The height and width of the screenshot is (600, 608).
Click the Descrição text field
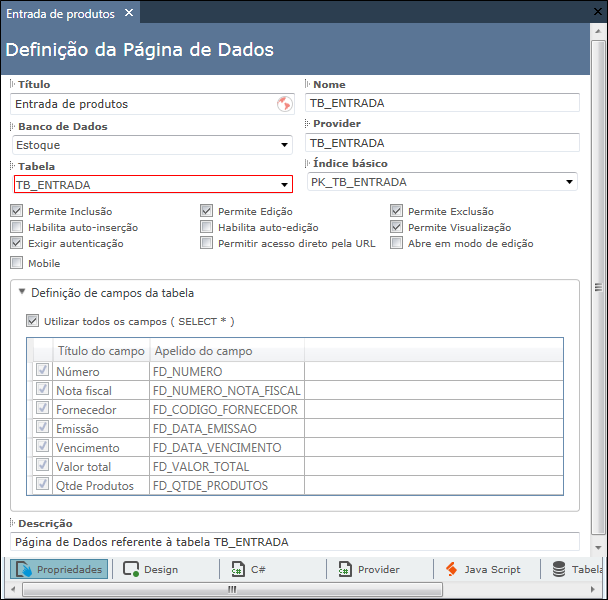(294, 541)
